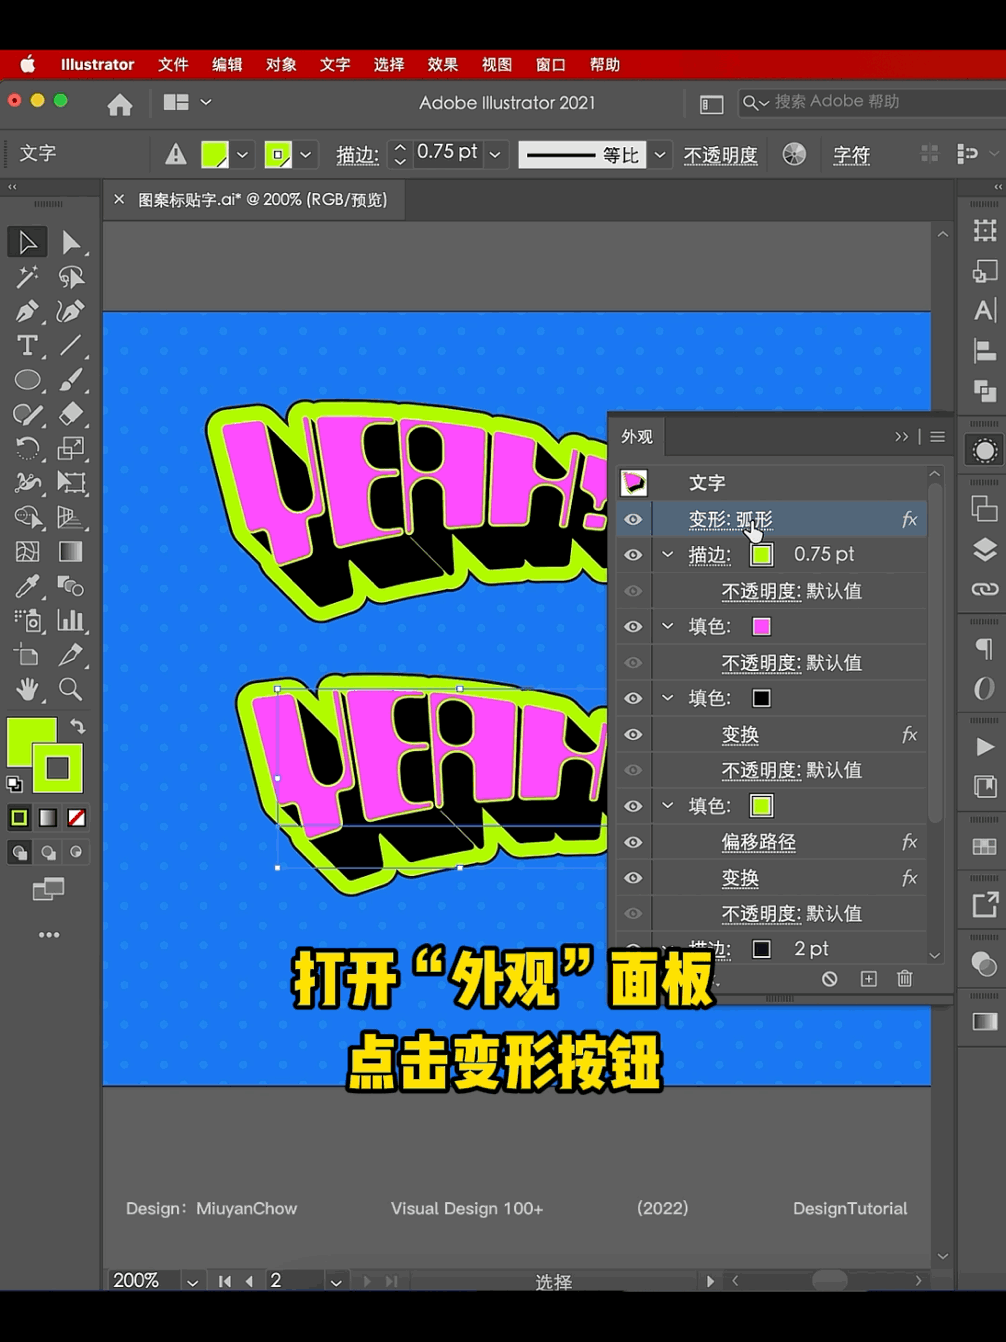The height and width of the screenshot is (1342, 1006).
Task: Select the Eyedropper tool
Action: point(27,585)
